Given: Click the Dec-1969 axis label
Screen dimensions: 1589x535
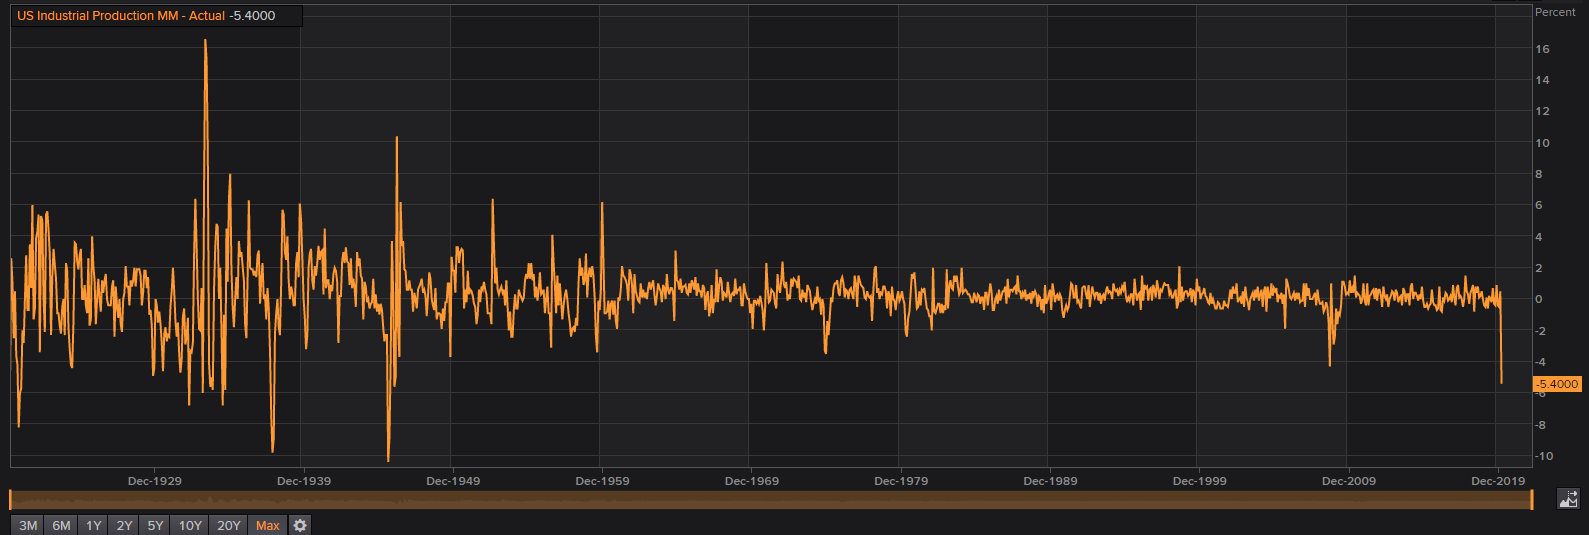Looking at the screenshot, I should (x=752, y=481).
